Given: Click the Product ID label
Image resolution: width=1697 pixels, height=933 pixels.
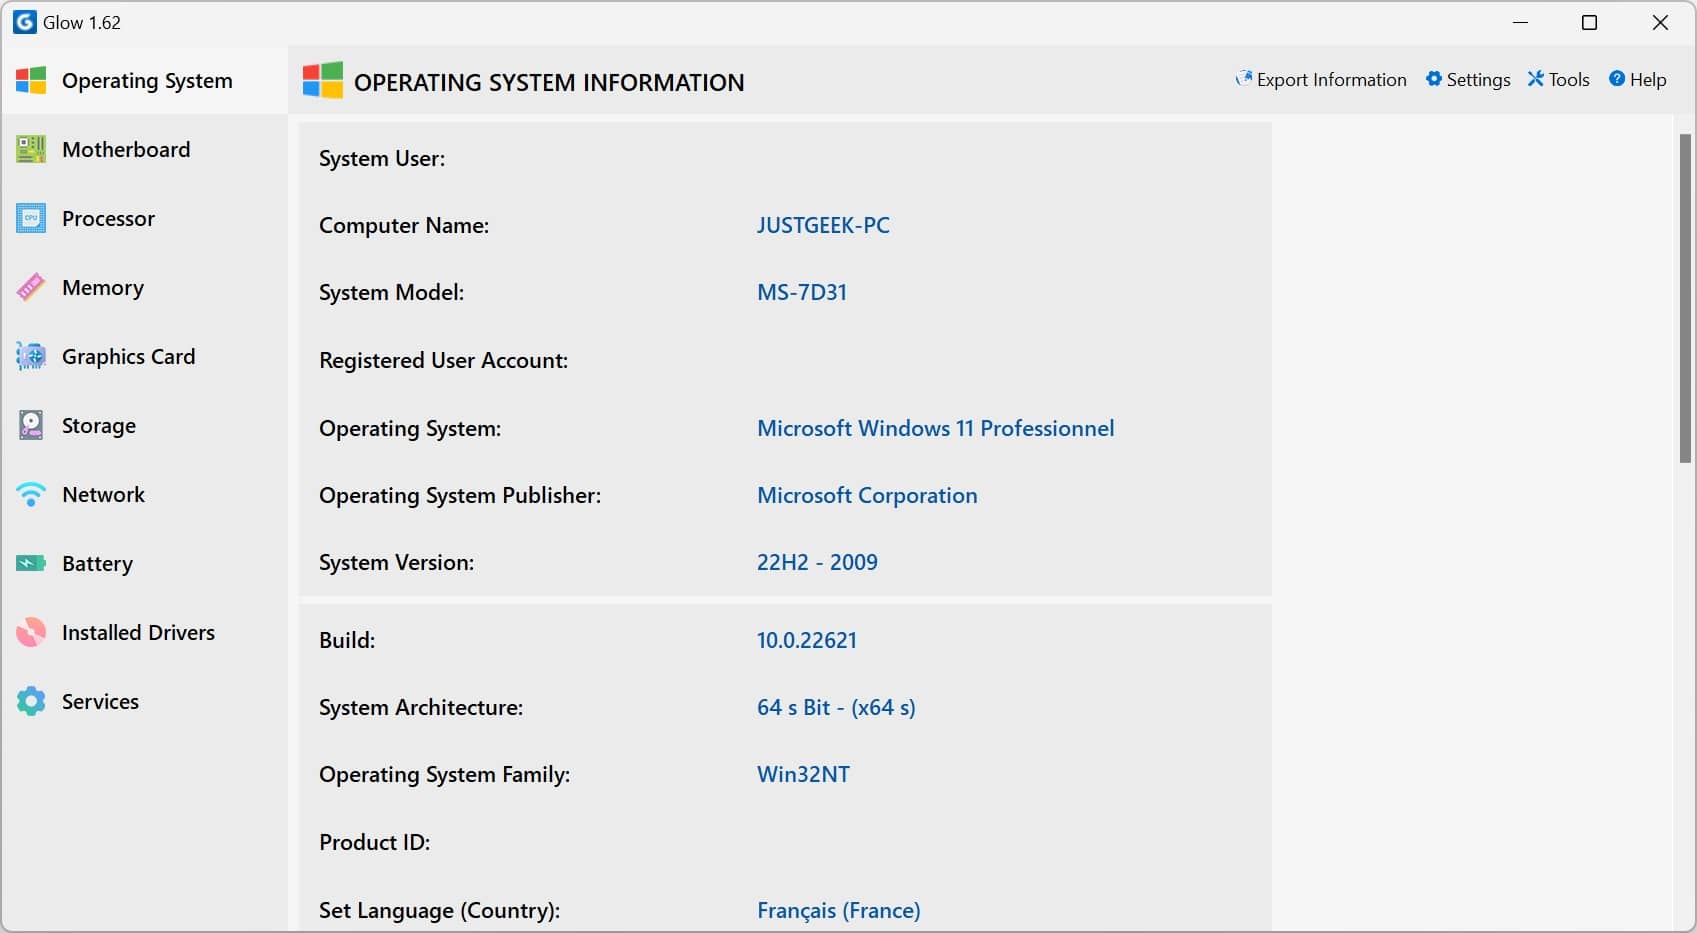Looking at the screenshot, I should pyautogui.click(x=374, y=842).
